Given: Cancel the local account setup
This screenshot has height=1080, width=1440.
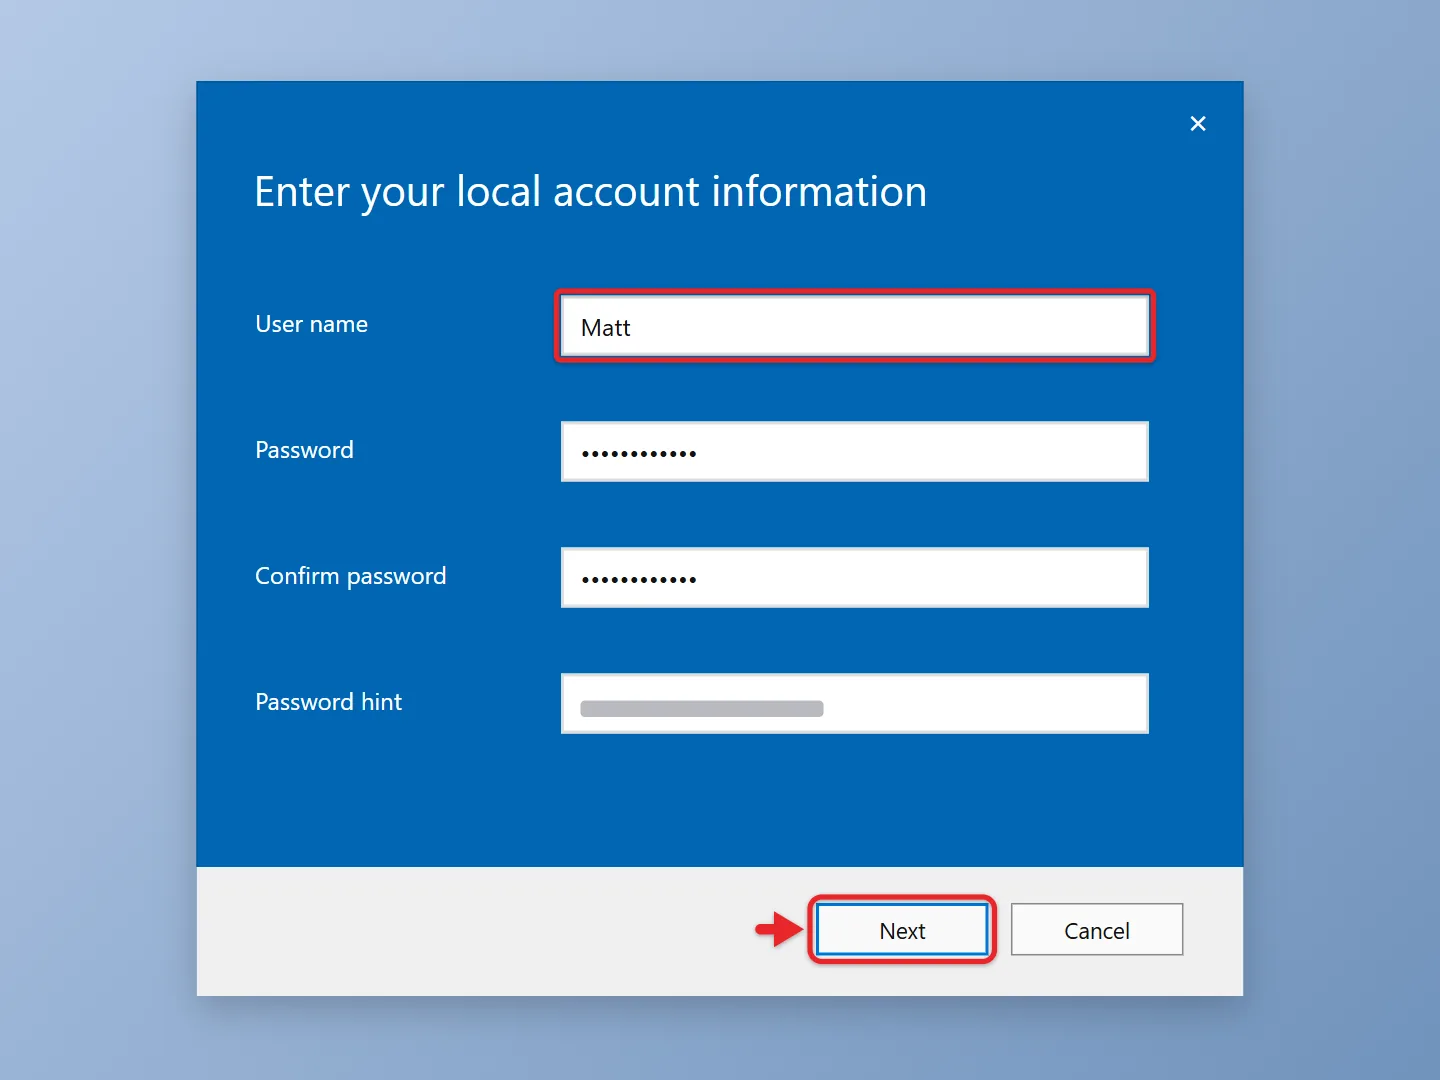Looking at the screenshot, I should point(1097,930).
